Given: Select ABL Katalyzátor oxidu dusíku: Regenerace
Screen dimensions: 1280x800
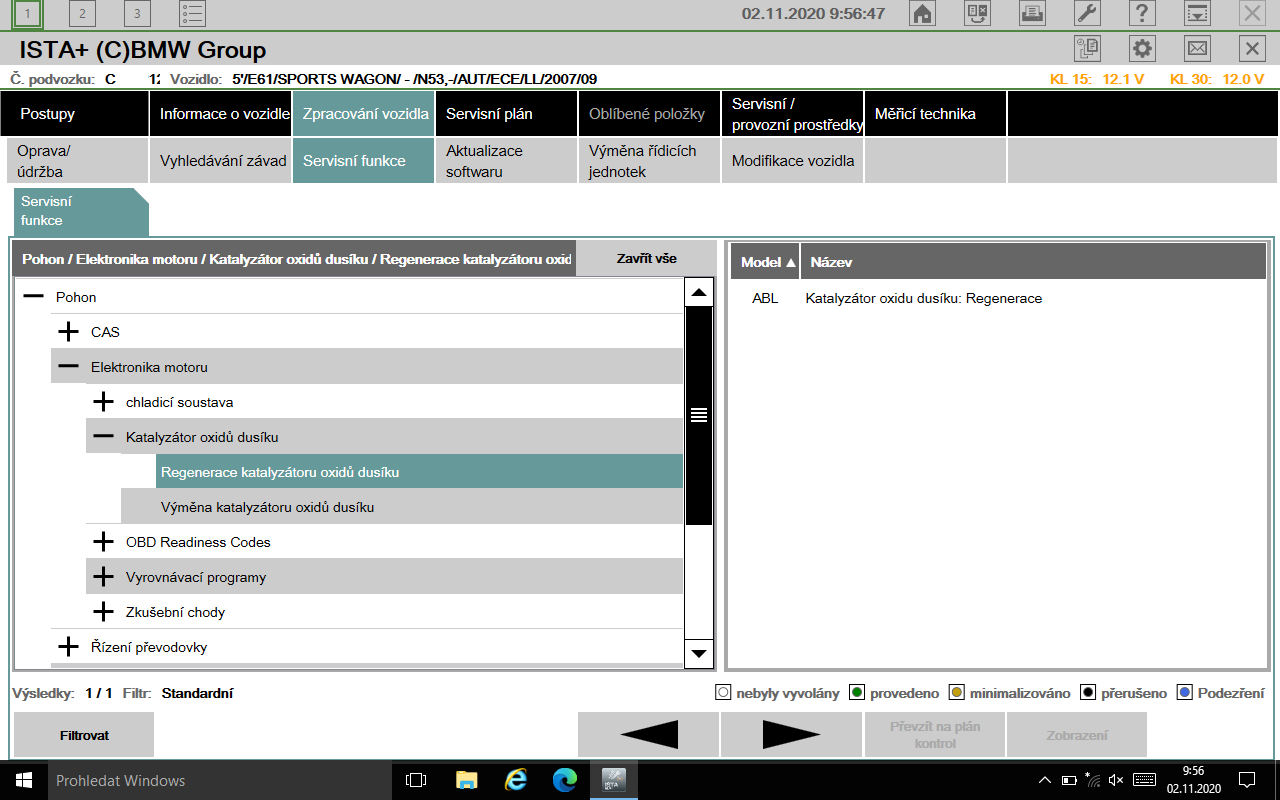Looking at the screenshot, I should 999,298.
